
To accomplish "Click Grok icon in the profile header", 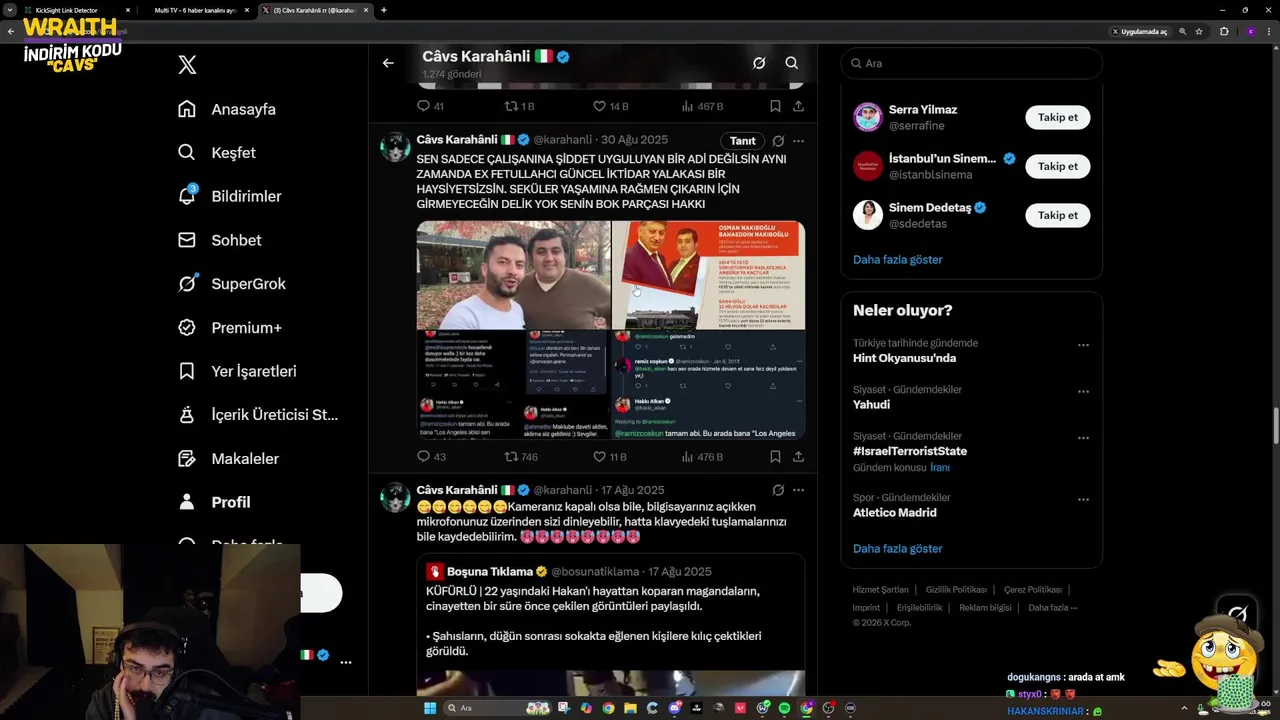I will (759, 63).
